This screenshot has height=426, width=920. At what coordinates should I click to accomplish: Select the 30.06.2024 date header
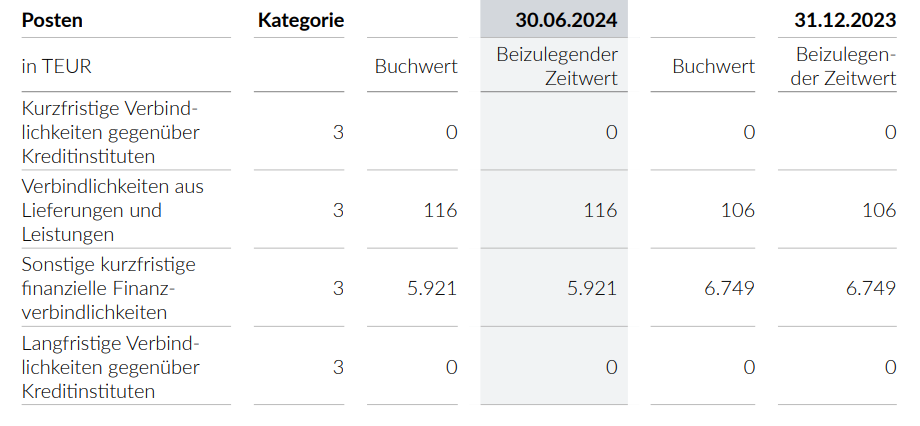tap(566, 19)
